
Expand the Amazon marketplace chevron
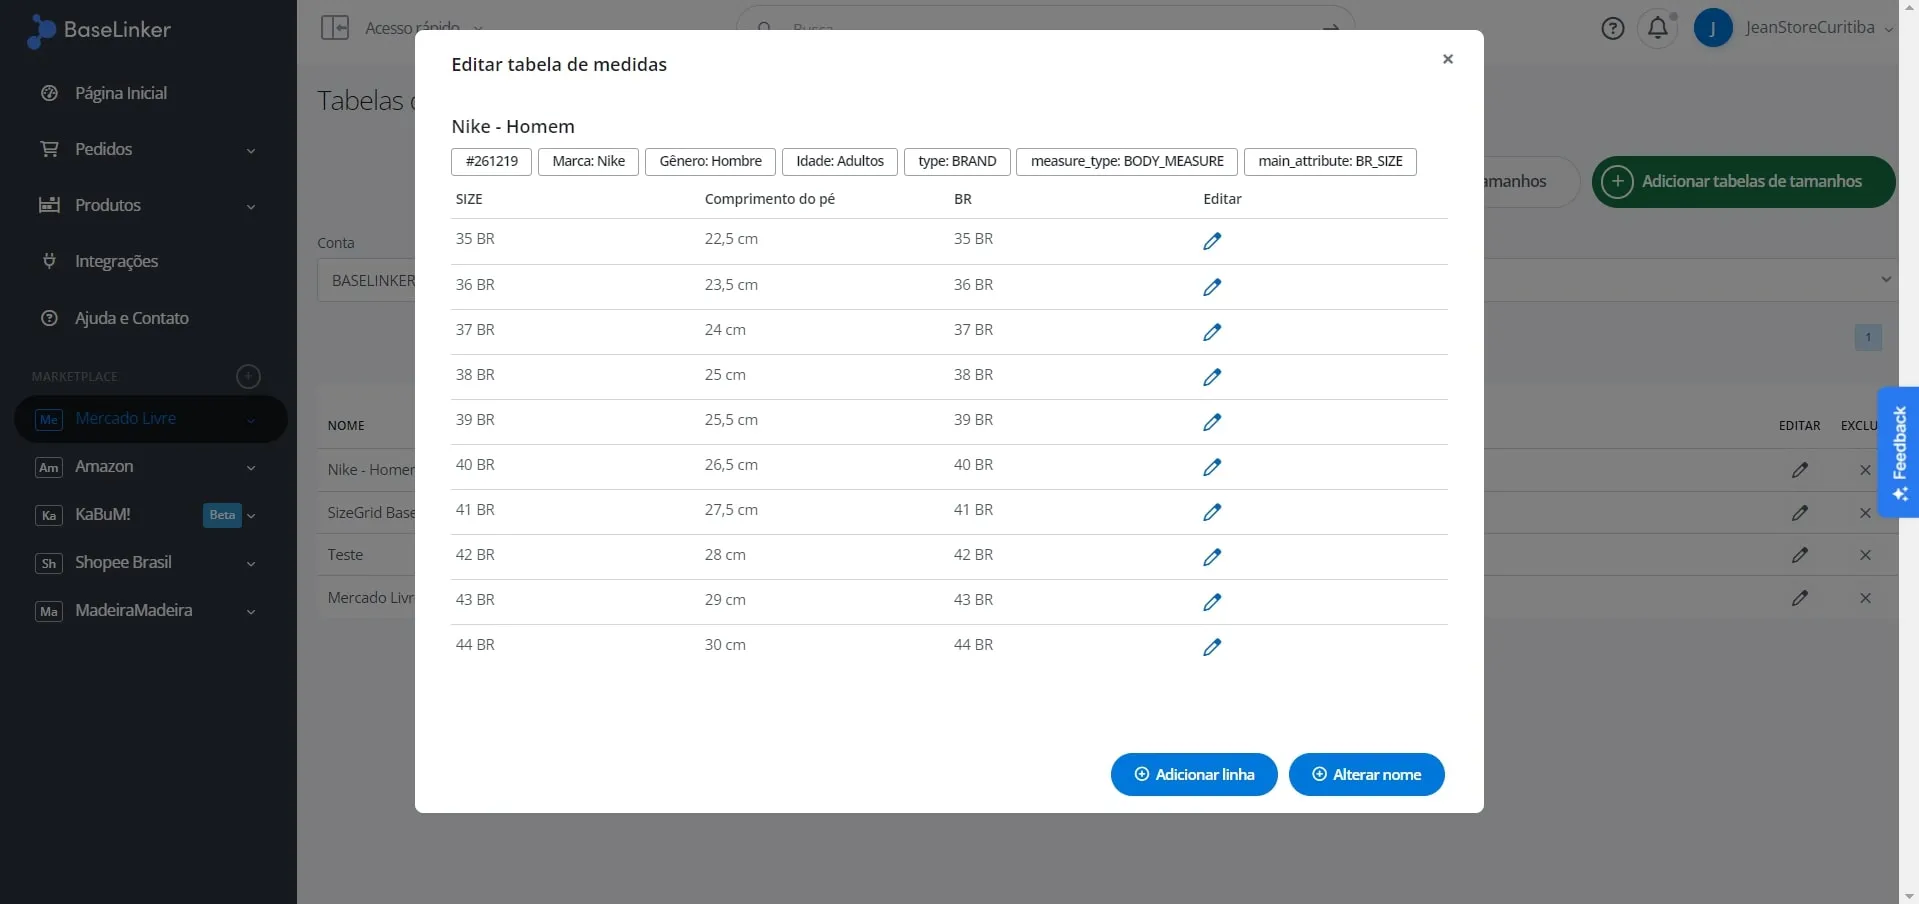click(251, 467)
